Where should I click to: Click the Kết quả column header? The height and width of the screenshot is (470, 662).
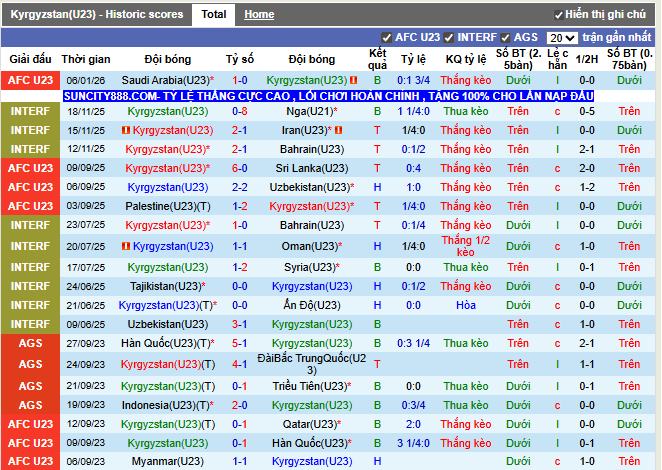(x=377, y=59)
